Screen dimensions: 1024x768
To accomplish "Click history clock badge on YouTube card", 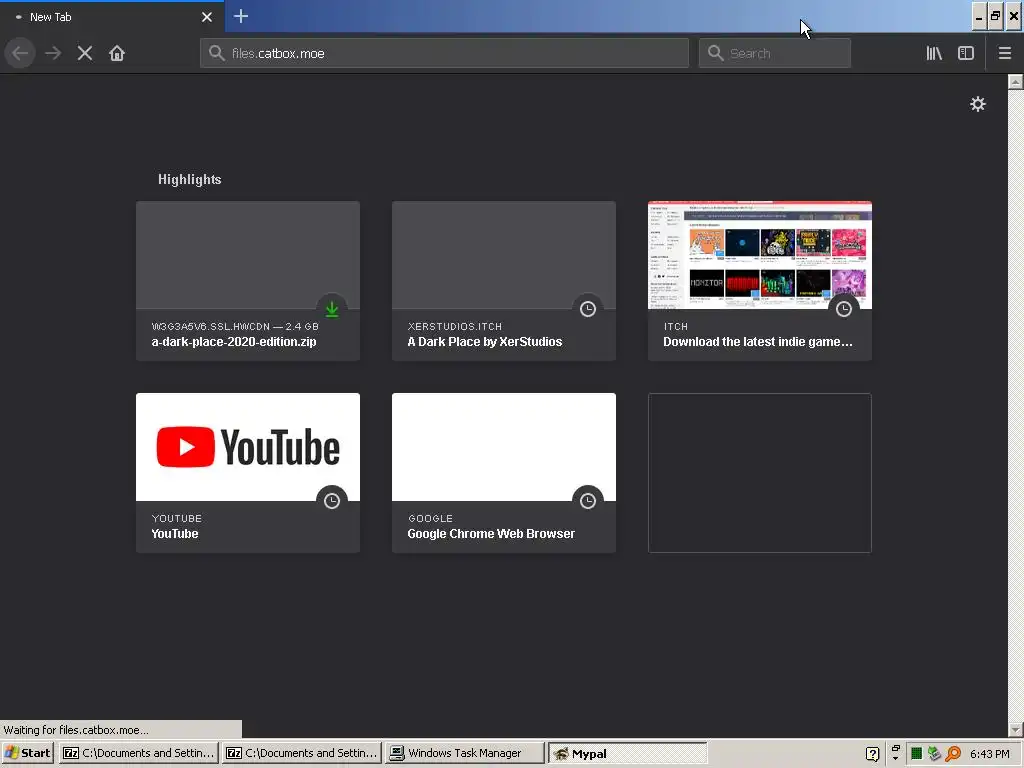I will coord(332,501).
